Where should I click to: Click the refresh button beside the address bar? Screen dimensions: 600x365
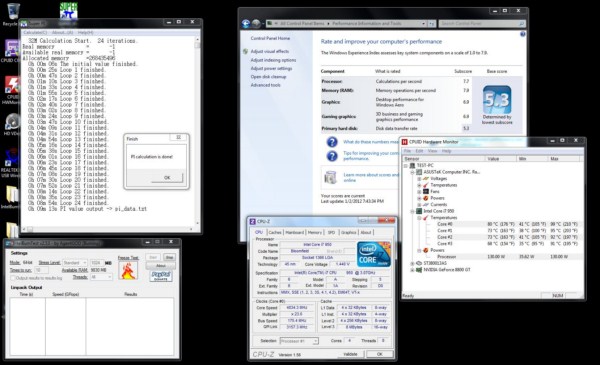(432, 24)
